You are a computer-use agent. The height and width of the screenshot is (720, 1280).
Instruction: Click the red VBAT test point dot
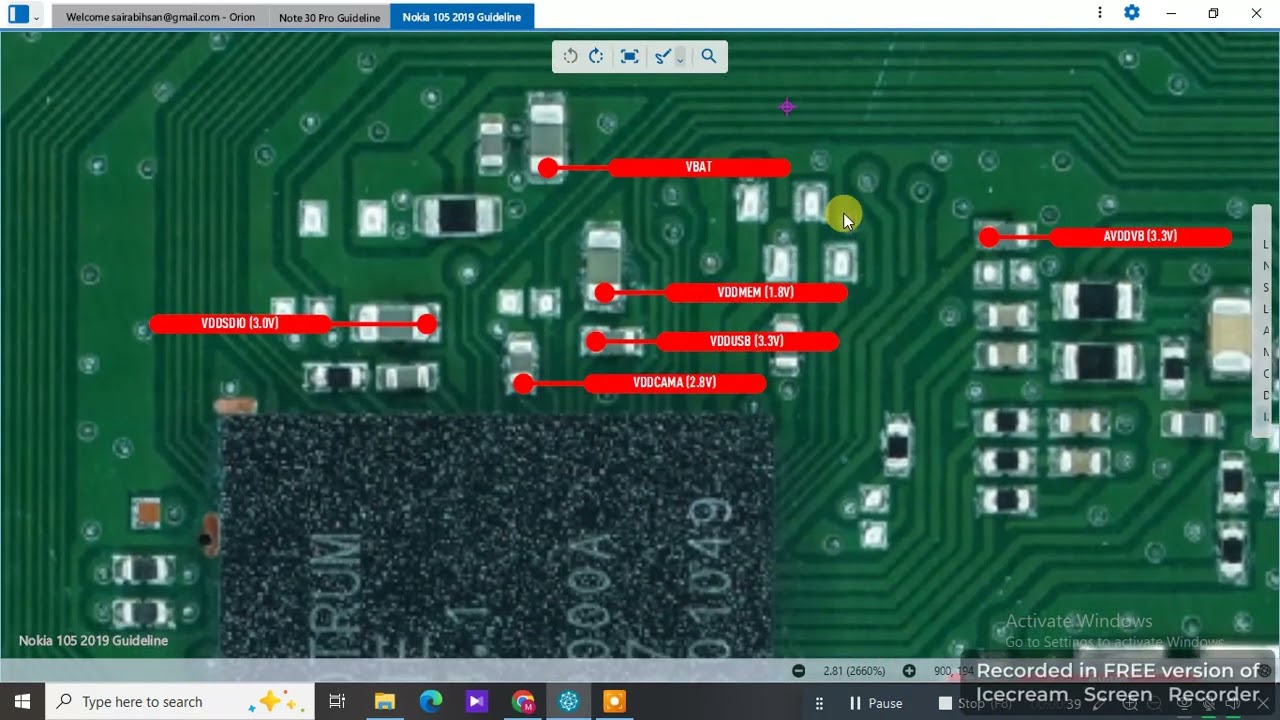click(x=548, y=168)
